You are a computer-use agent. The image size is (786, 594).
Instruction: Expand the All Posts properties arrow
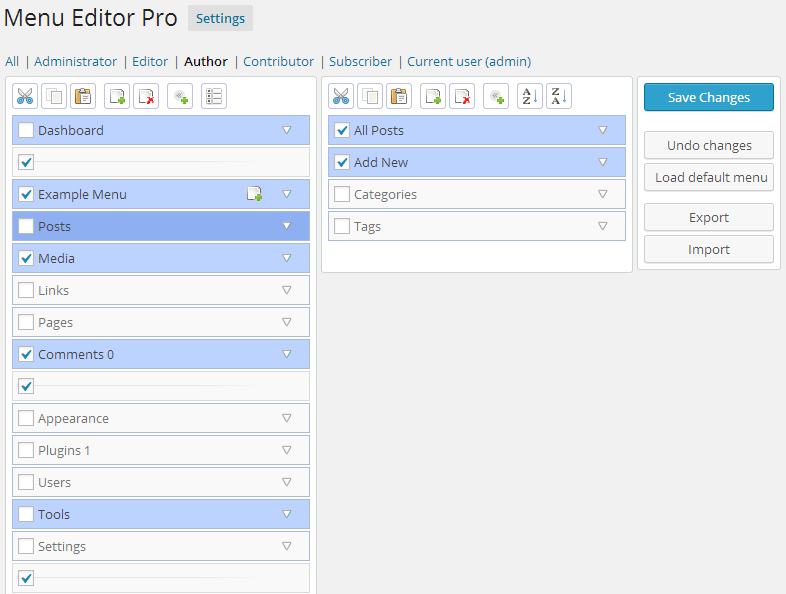(x=603, y=130)
